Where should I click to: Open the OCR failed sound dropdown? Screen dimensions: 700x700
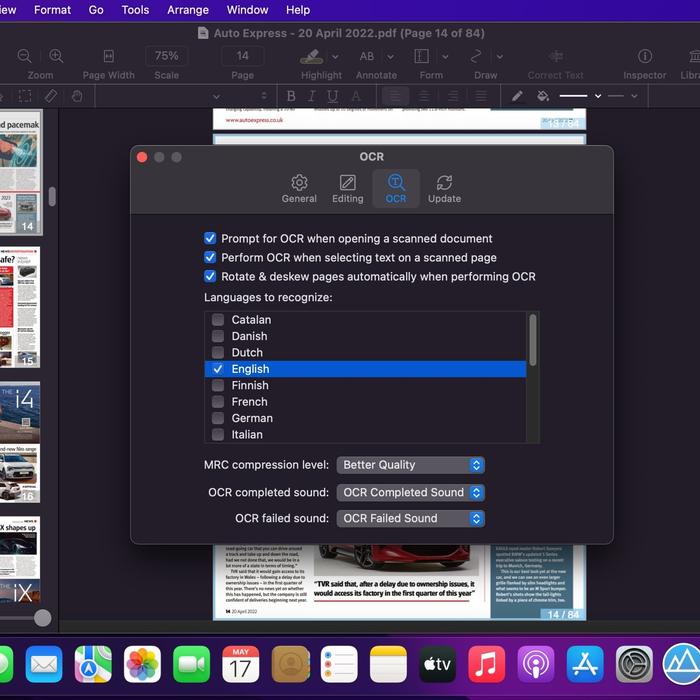[410, 518]
